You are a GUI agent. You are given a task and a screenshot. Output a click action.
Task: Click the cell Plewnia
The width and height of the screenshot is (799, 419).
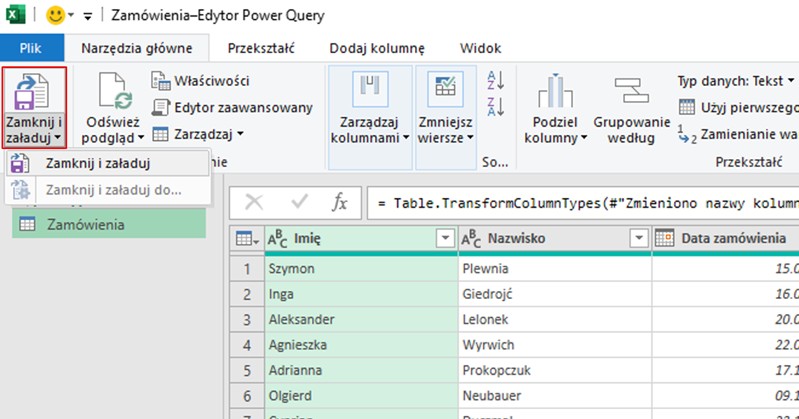coord(555,268)
